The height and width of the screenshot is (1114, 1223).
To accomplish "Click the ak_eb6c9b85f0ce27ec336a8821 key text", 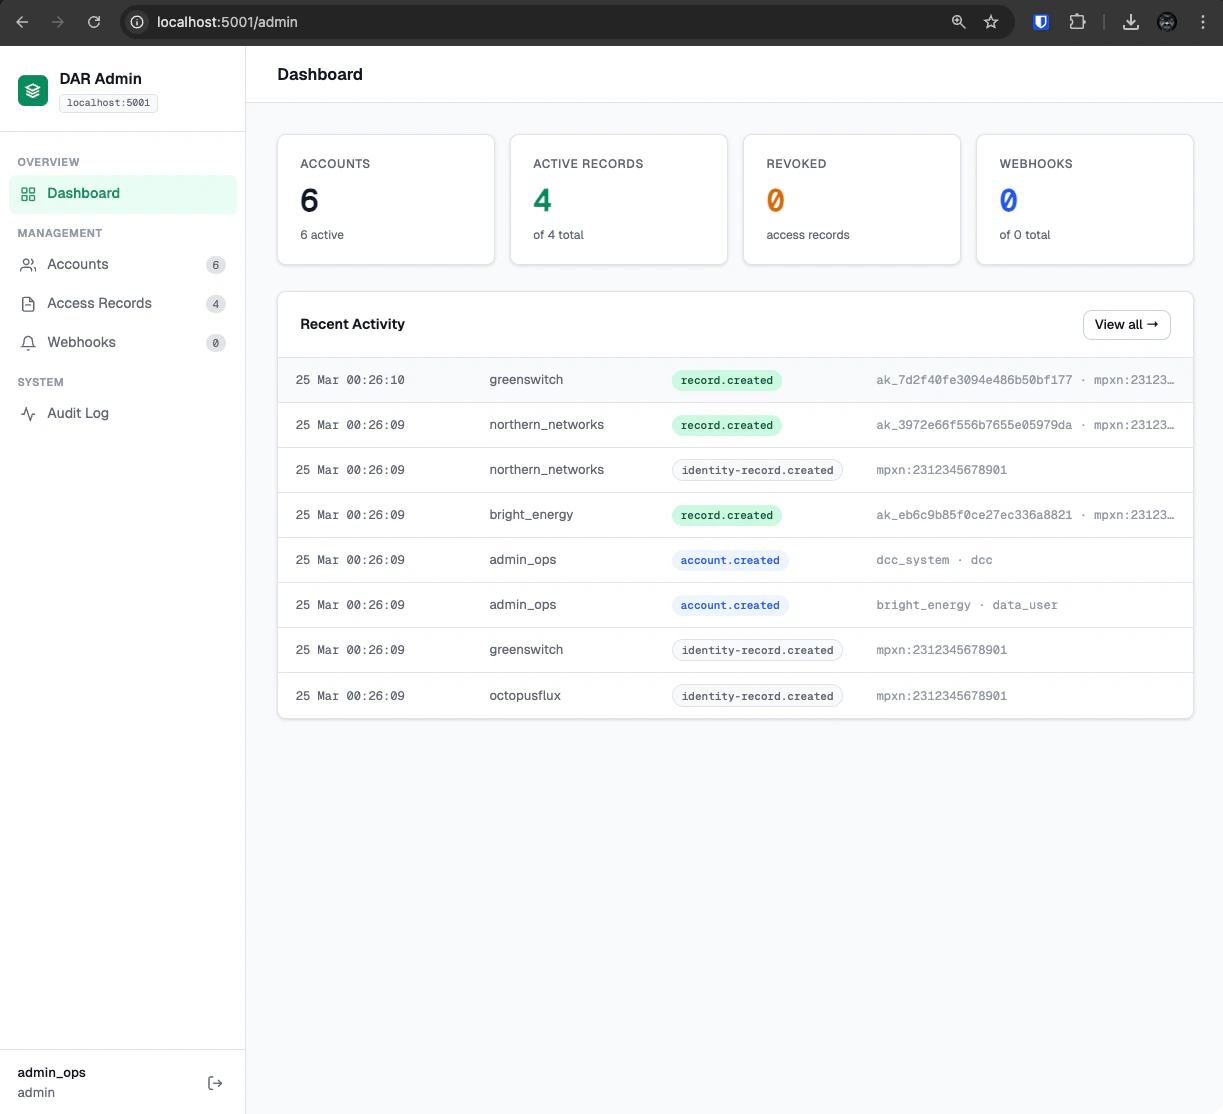I will (974, 515).
